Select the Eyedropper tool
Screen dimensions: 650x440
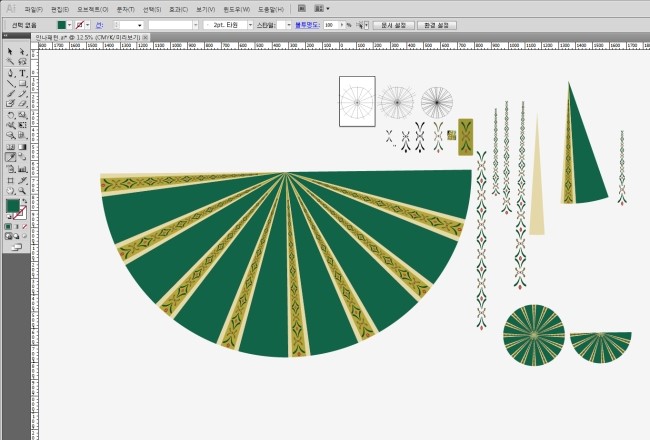click(x=10, y=157)
